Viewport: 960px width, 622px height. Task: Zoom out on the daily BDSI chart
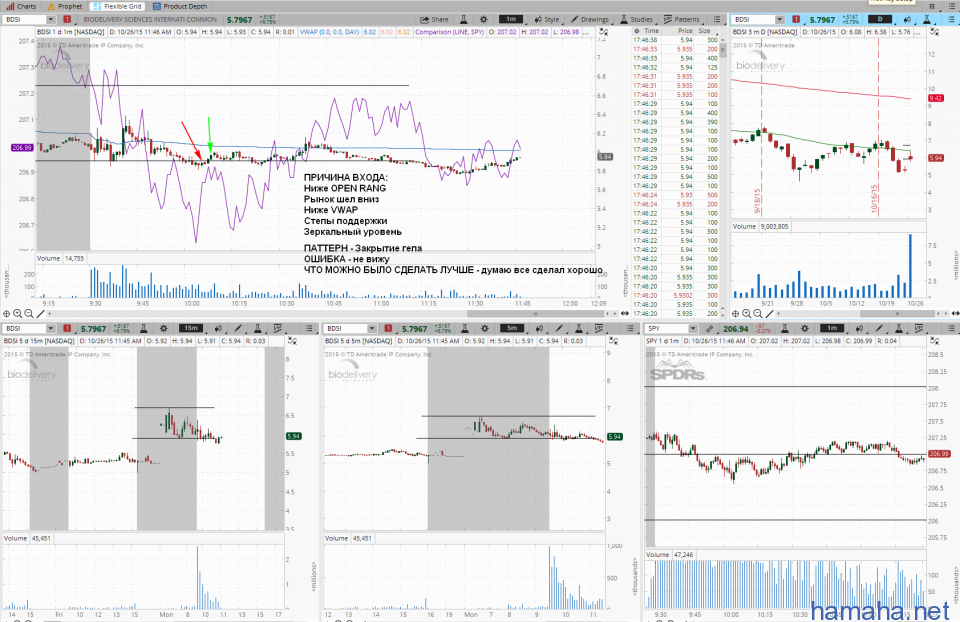758,313
